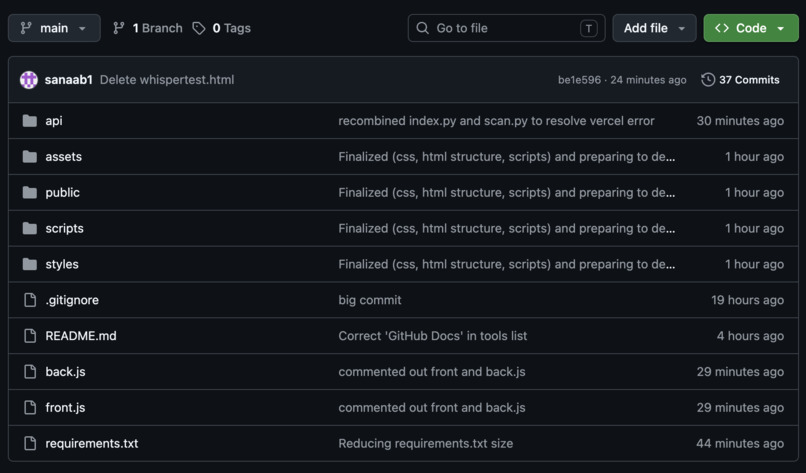Click the 19 hours ago timestamp
Image resolution: width=806 pixels, height=473 pixels.
tap(748, 300)
